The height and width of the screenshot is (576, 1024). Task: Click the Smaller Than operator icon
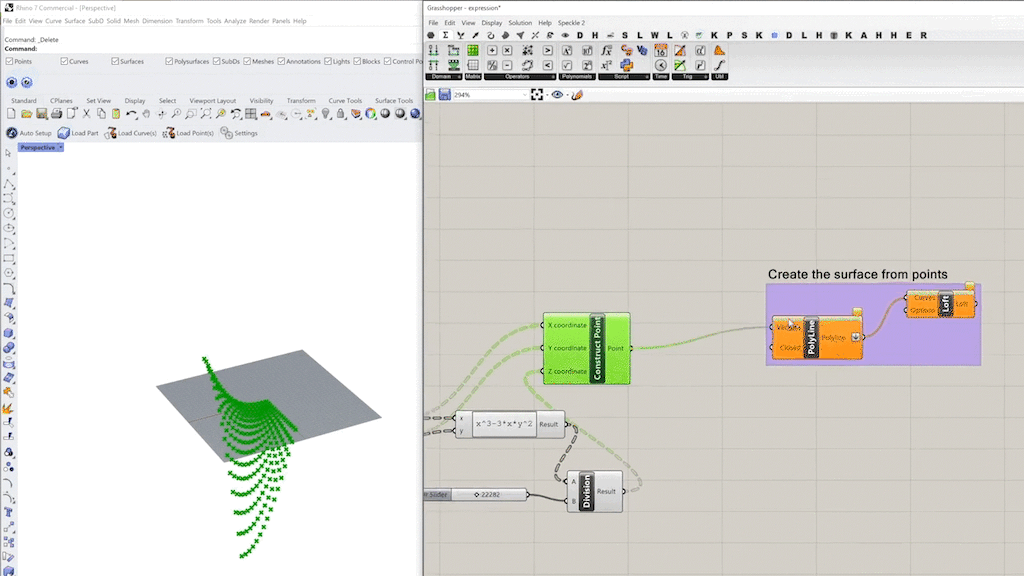(x=548, y=65)
